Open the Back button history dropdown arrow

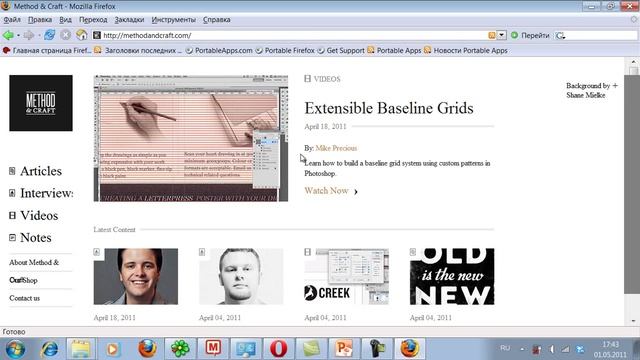[x=18, y=36]
